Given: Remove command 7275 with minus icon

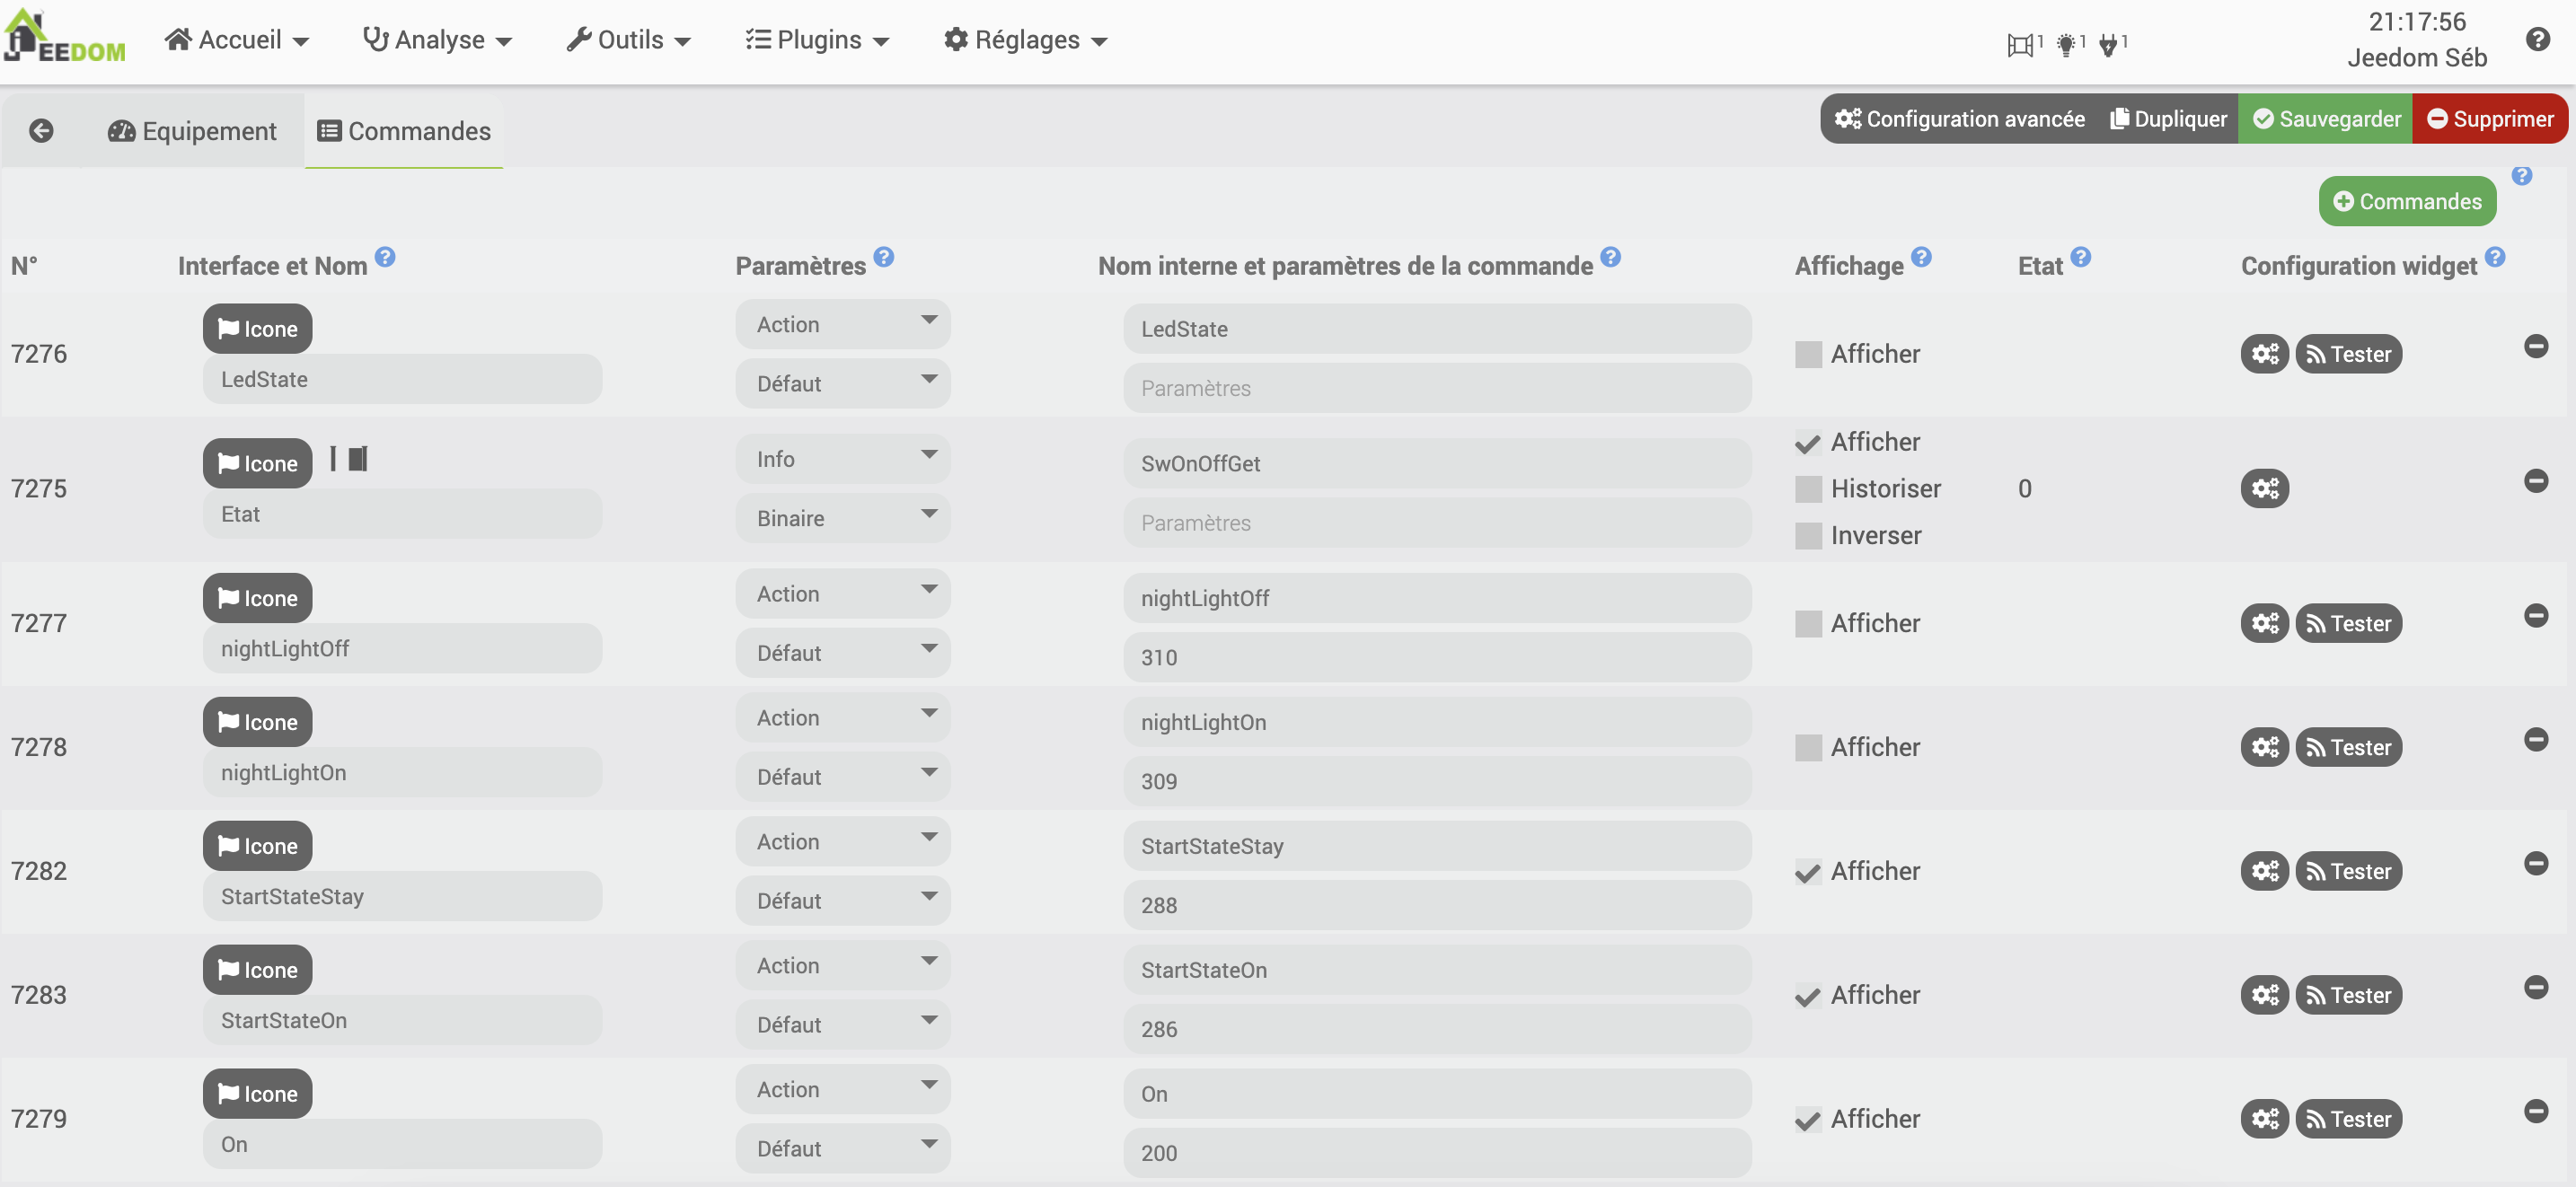Looking at the screenshot, I should coord(2535,481).
